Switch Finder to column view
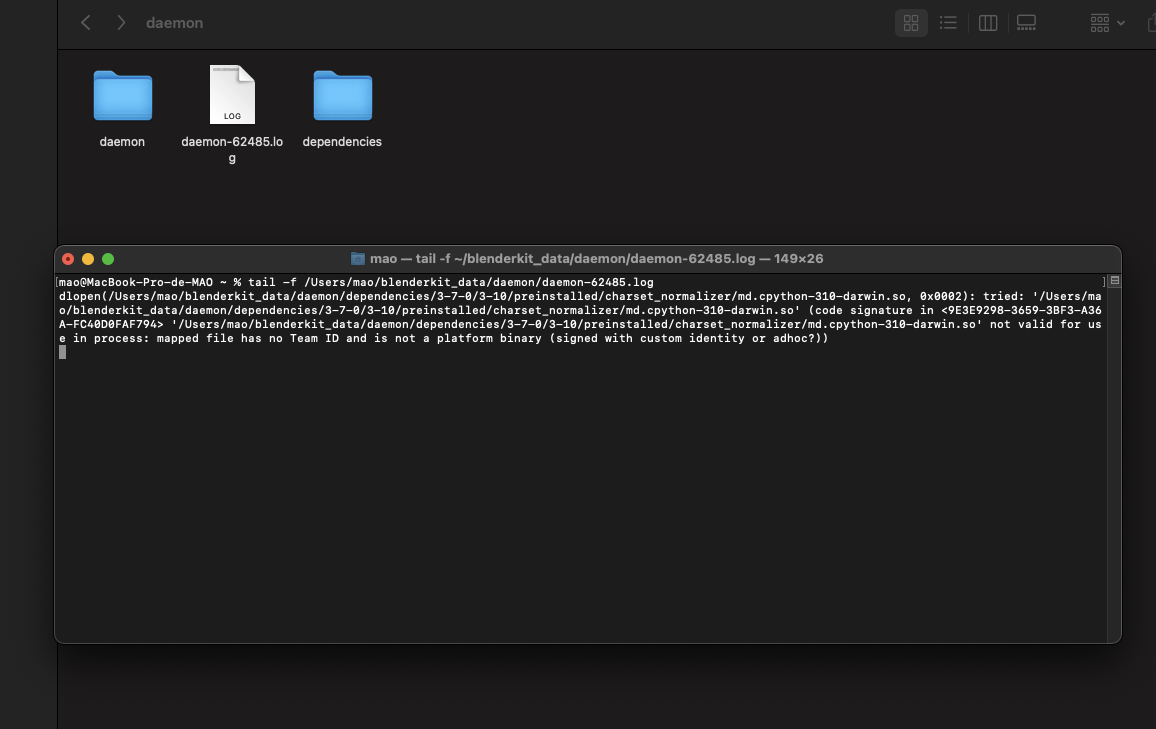Viewport: 1156px width, 729px height. coord(987,22)
